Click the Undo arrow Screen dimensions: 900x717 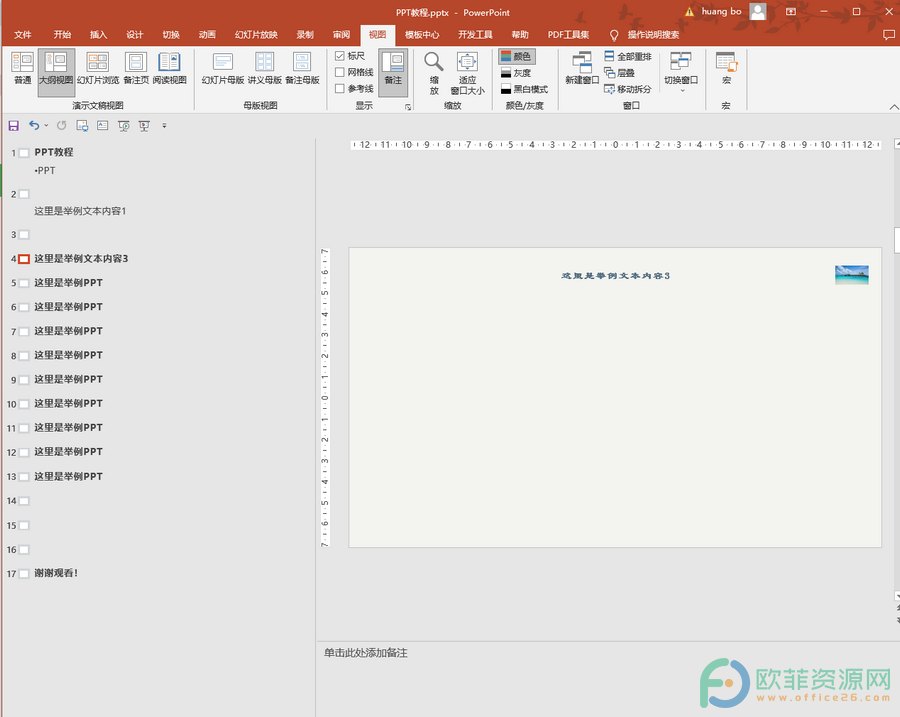(34, 126)
